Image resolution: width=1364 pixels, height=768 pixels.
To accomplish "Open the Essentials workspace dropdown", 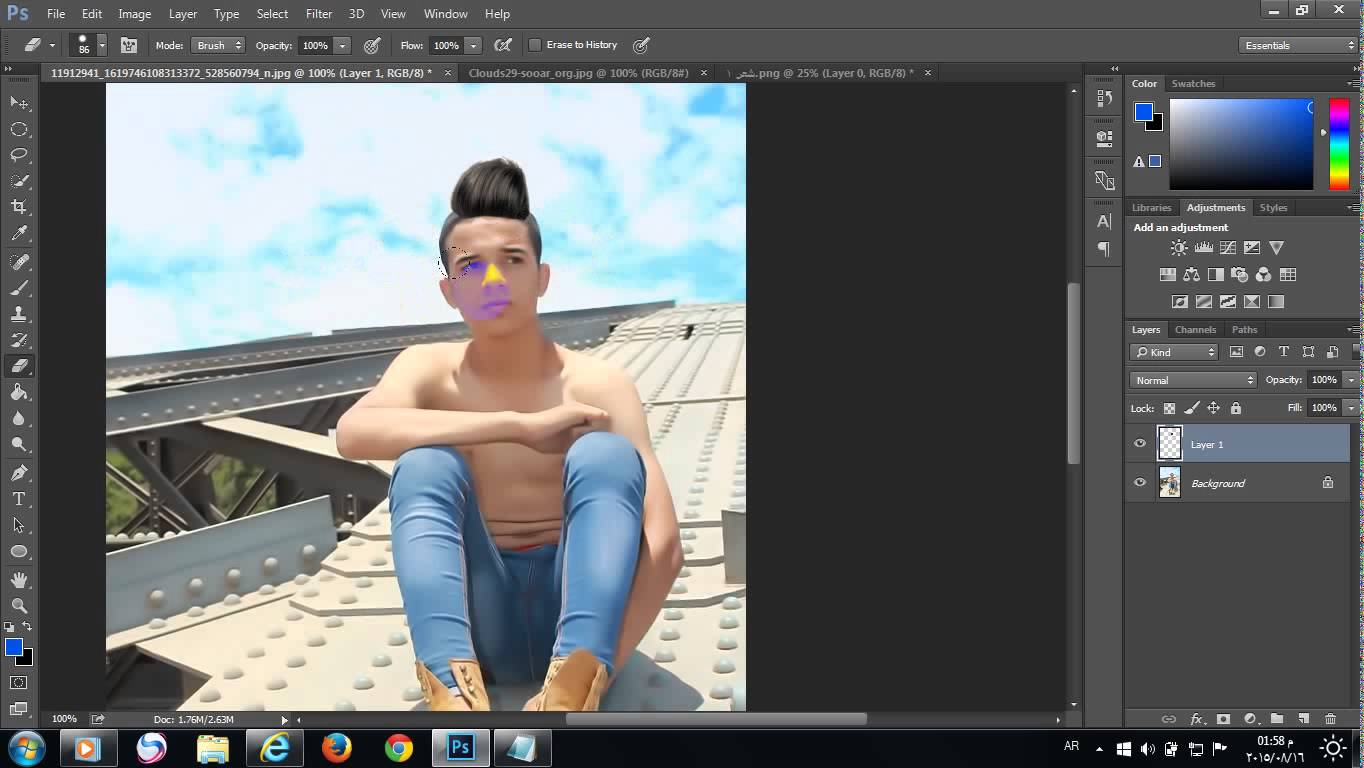I will pyautogui.click(x=1298, y=45).
